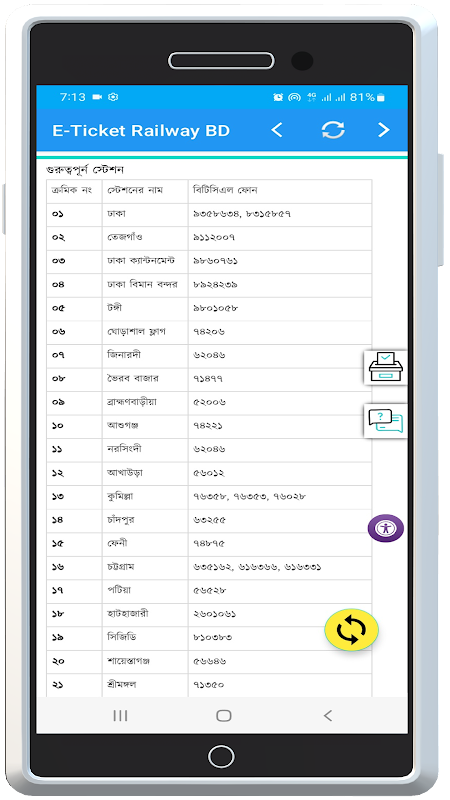Viewport: 450px width, 800px height.
Task: Select station আশুগঞ্জ
Action: tap(122, 426)
